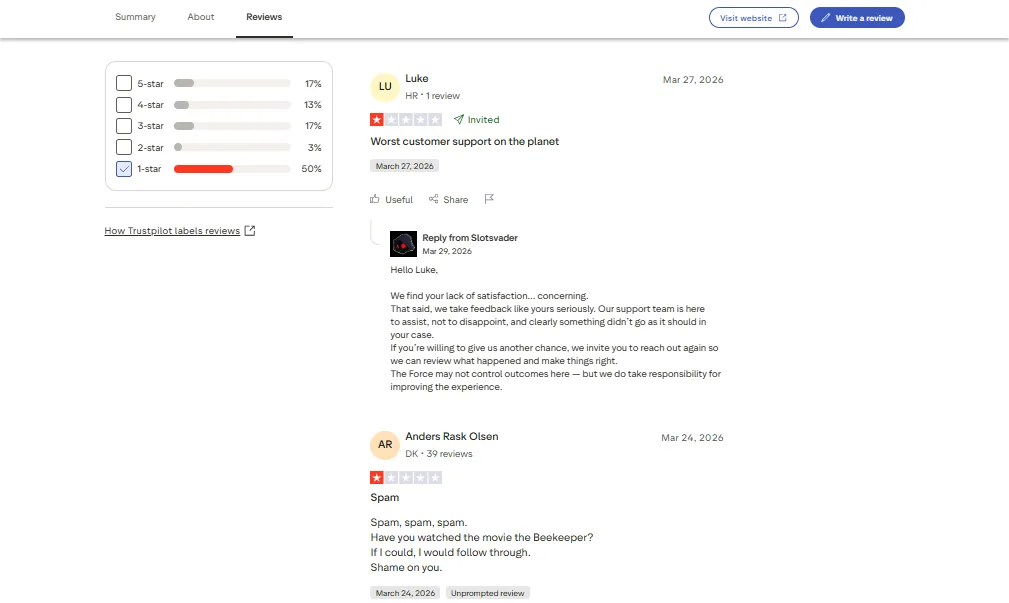
Task: Click the LU avatar for Luke
Action: tap(385, 86)
